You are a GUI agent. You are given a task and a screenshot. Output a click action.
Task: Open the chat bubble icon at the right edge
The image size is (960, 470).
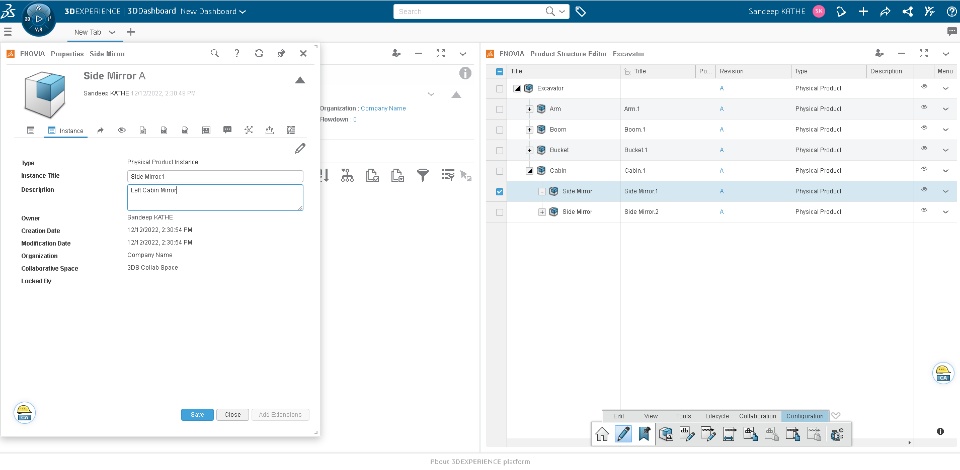[x=952, y=31]
